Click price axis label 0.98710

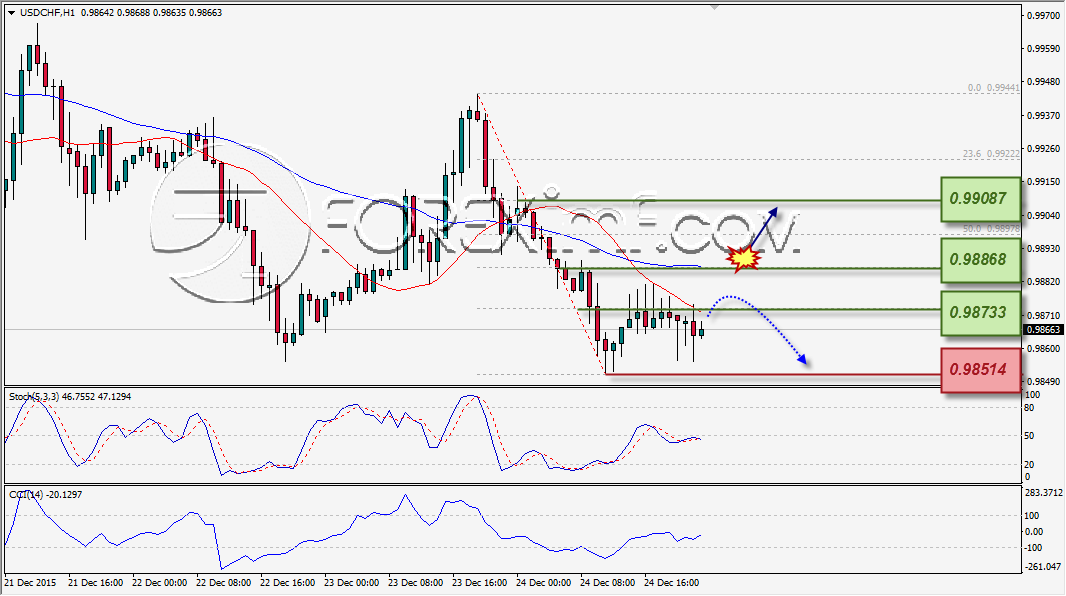pos(1043,316)
